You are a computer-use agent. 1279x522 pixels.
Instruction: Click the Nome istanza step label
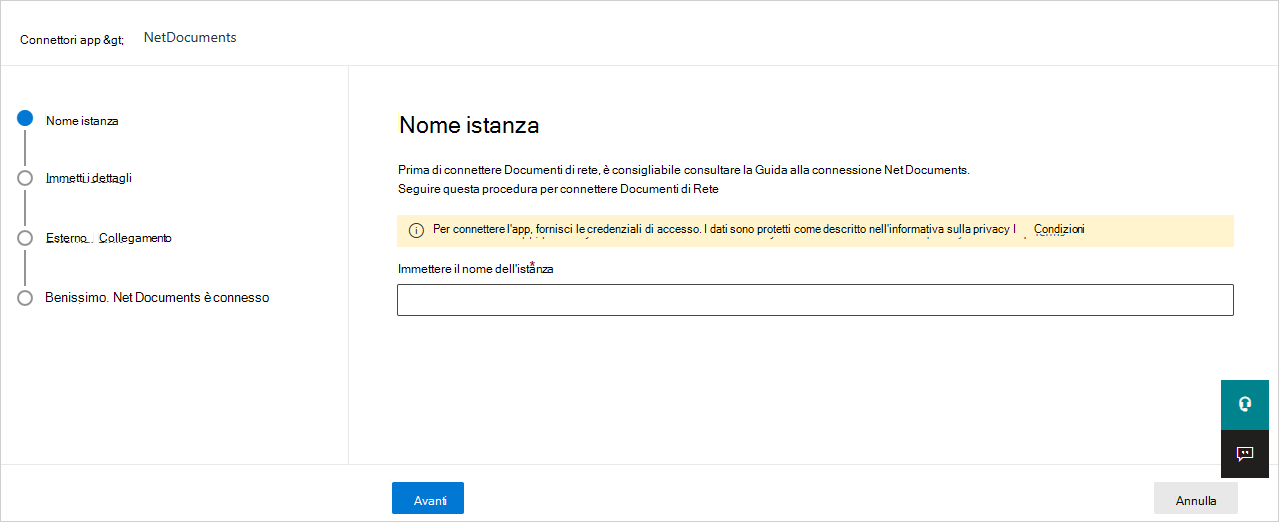coord(82,121)
